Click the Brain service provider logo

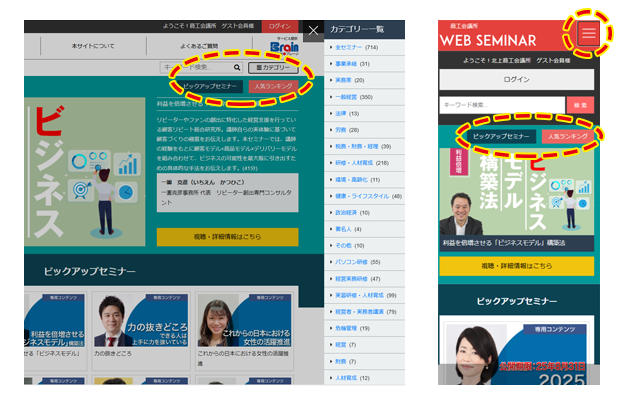(277, 46)
